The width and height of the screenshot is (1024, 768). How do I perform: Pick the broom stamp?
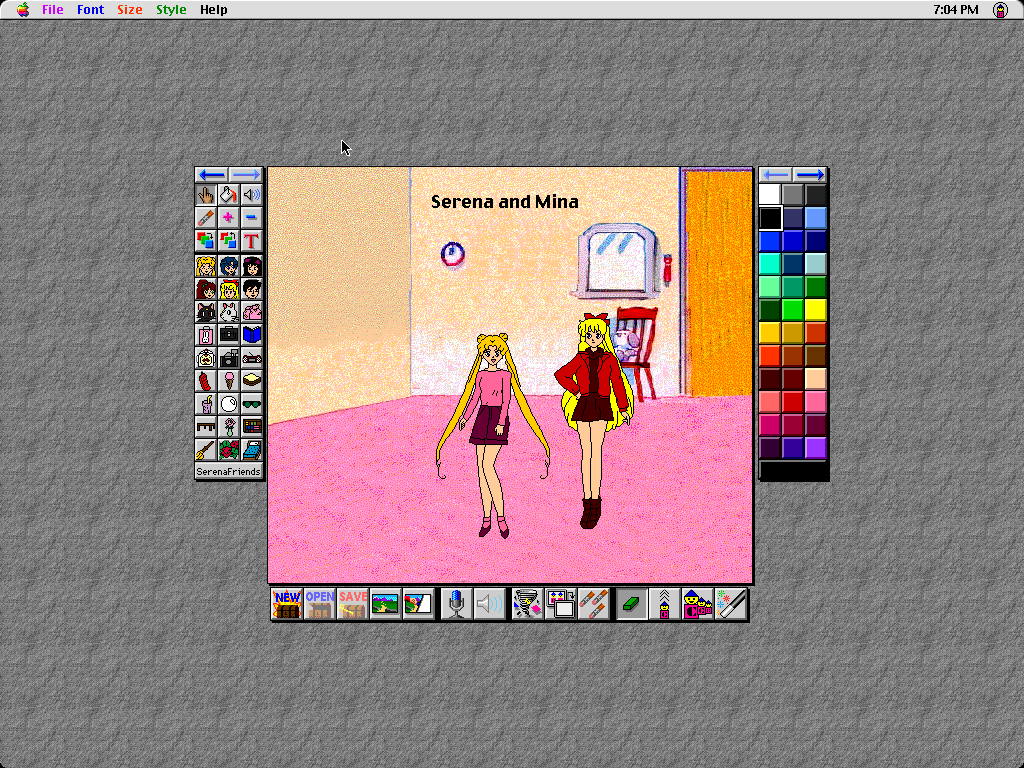[x=206, y=449]
